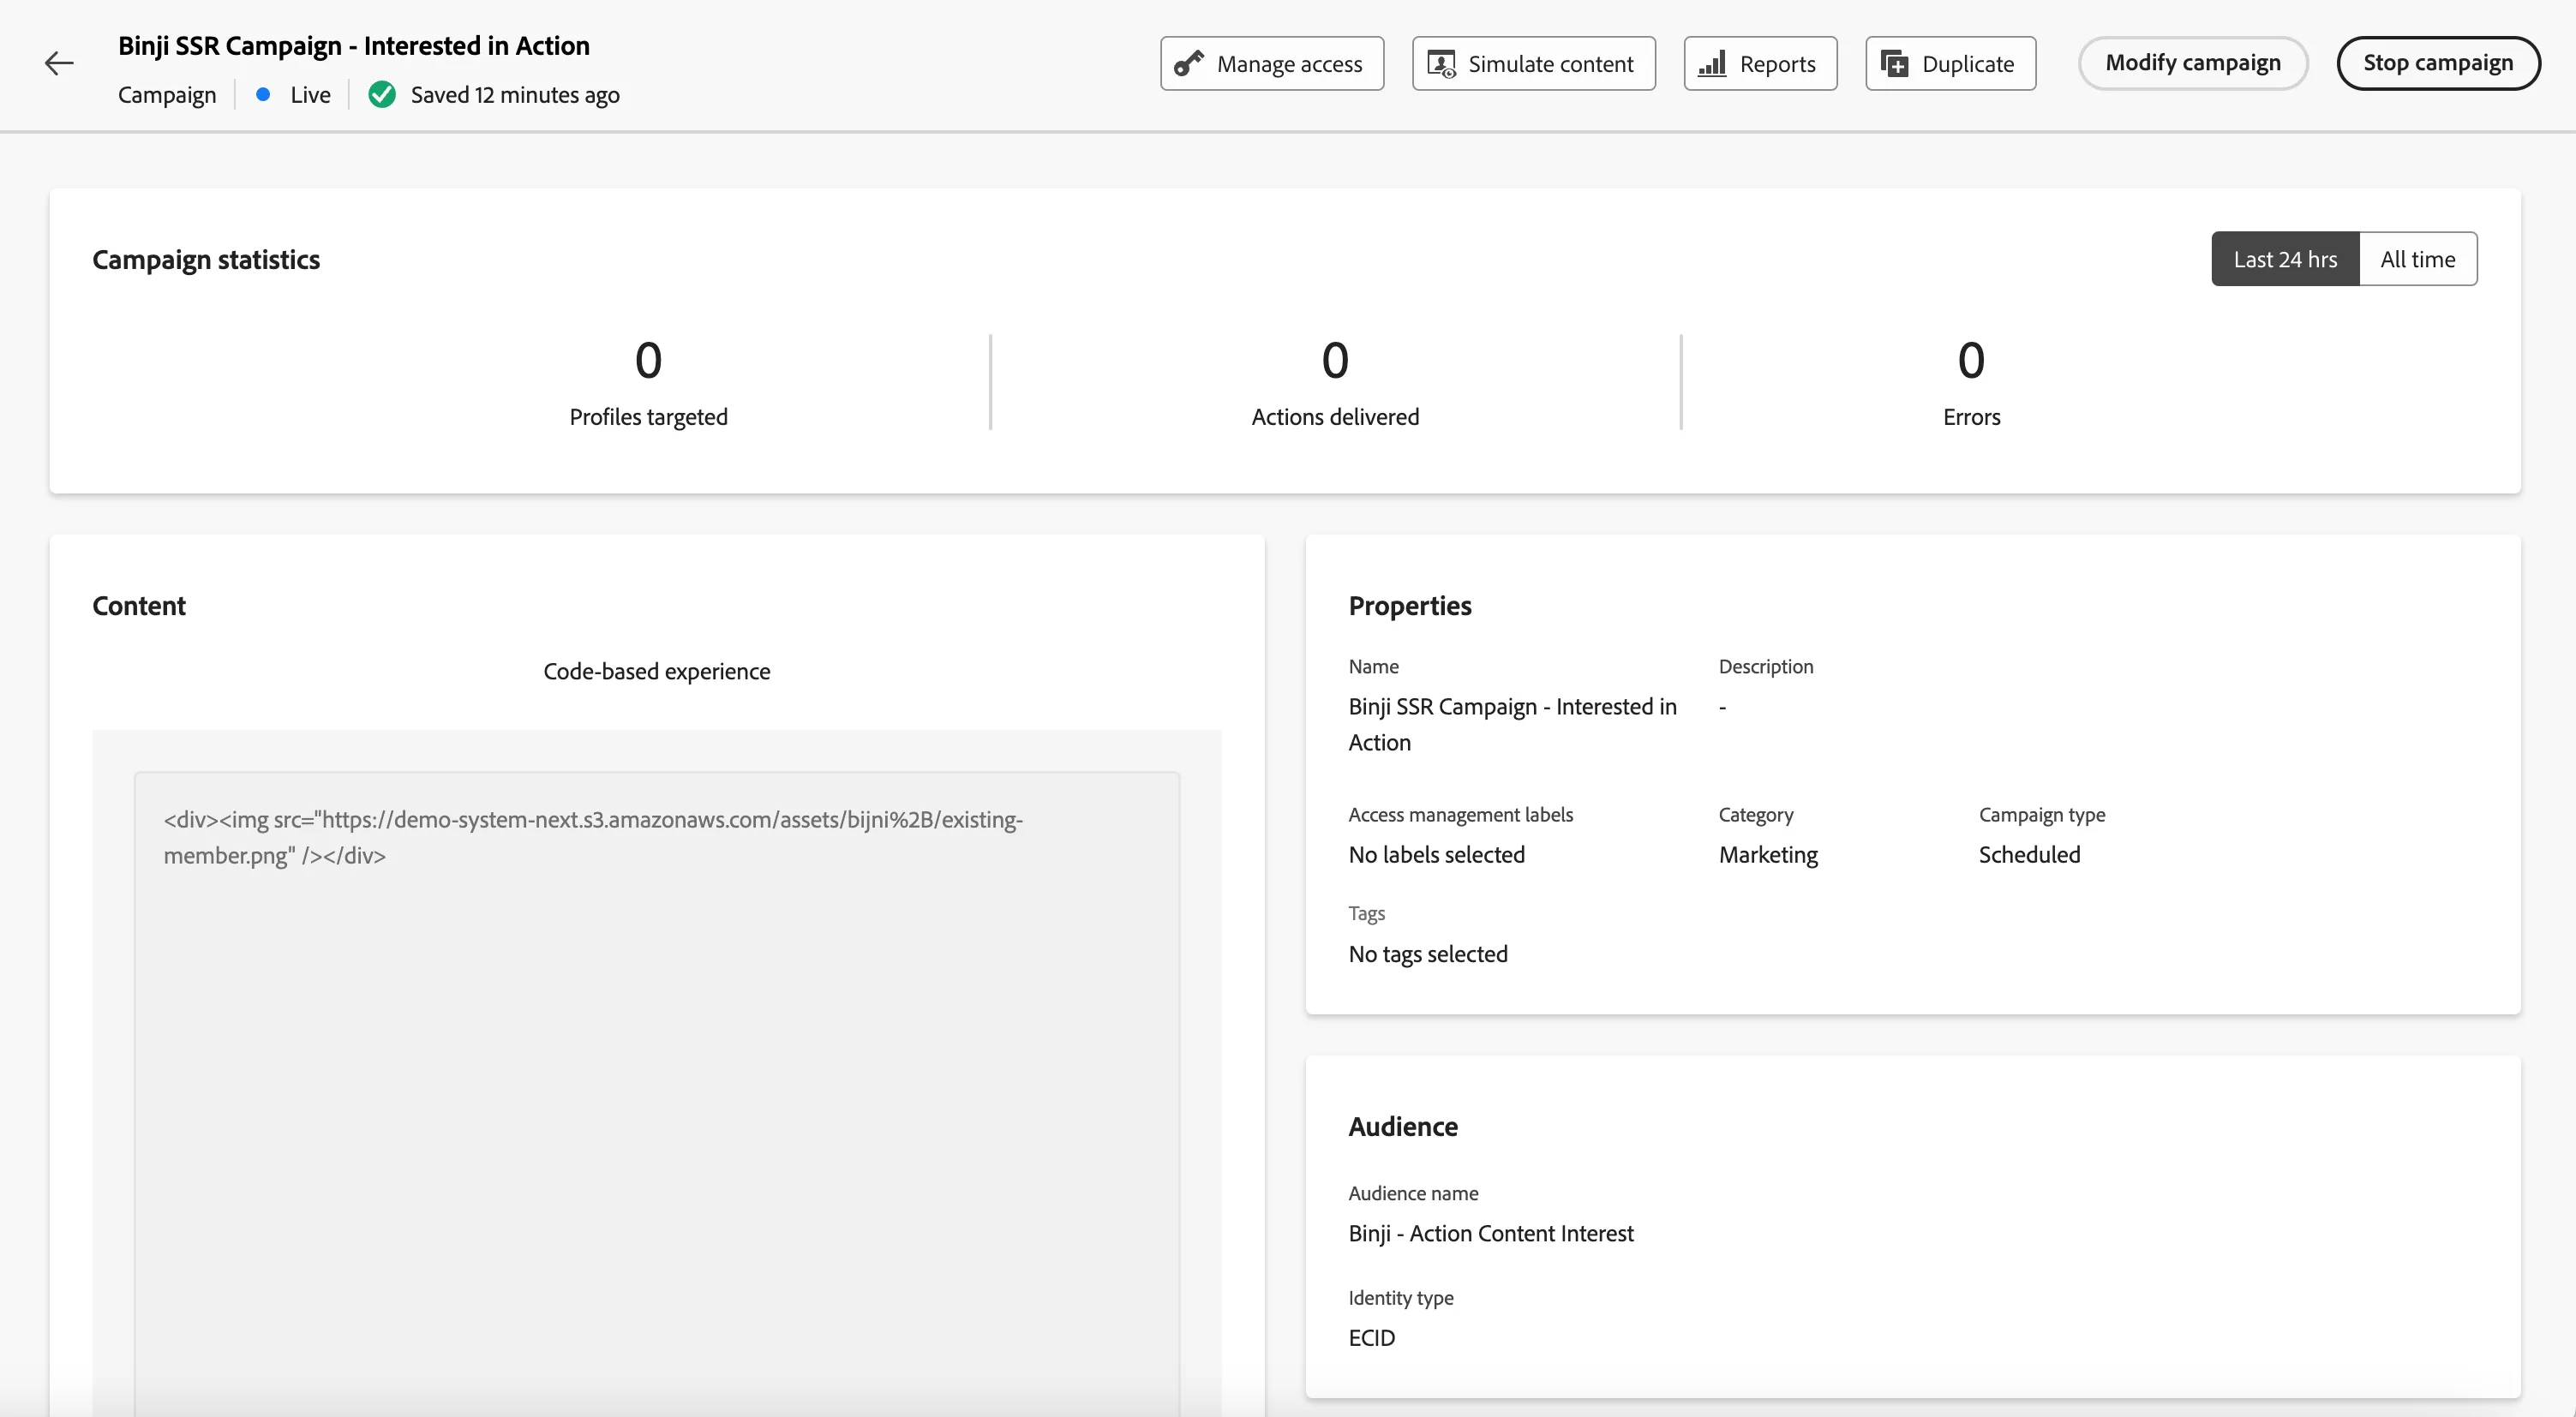The height and width of the screenshot is (1417, 2576).
Task: Click the 'ECID' identity type value
Action: click(x=1371, y=1337)
